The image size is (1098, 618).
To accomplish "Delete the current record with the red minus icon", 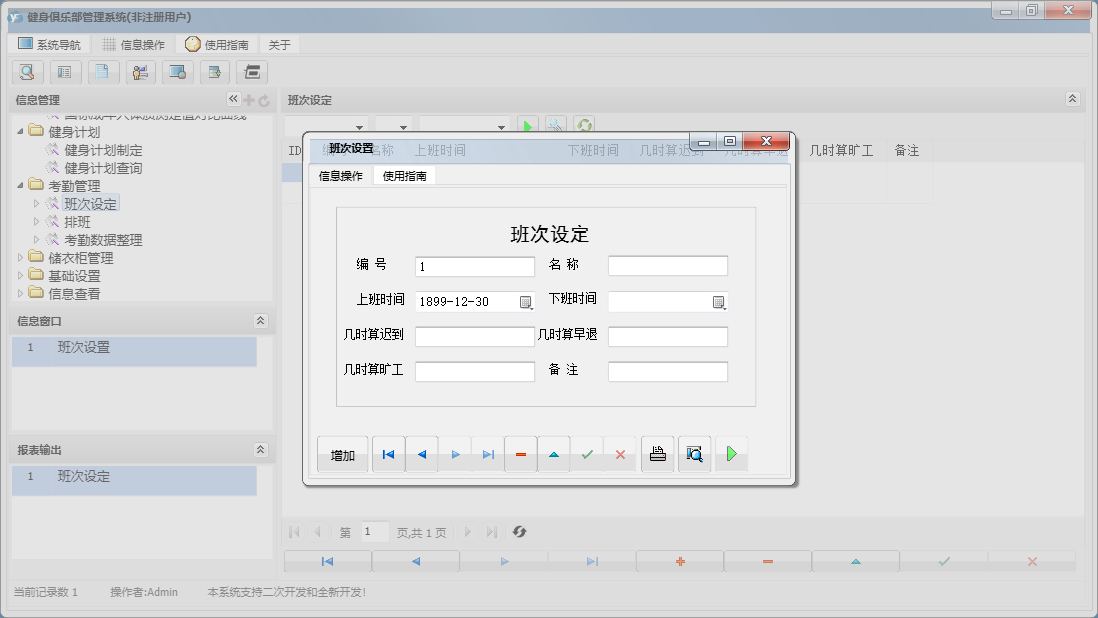I will [520, 453].
